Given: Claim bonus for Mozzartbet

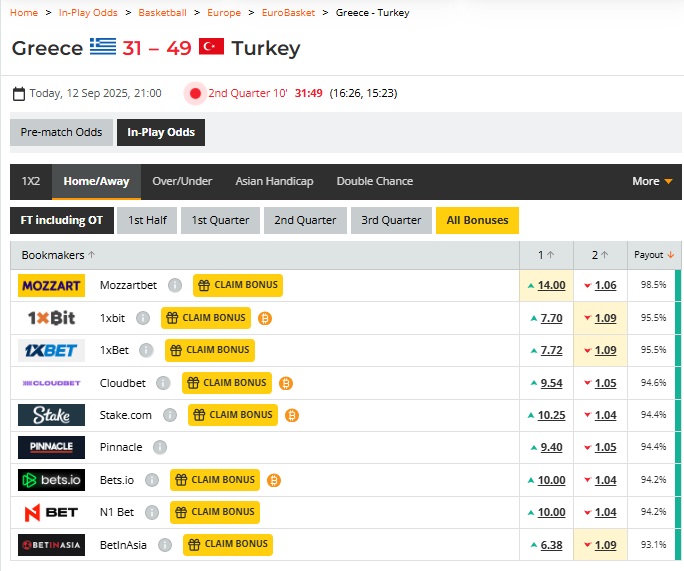Looking at the screenshot, I should [238, 285].
